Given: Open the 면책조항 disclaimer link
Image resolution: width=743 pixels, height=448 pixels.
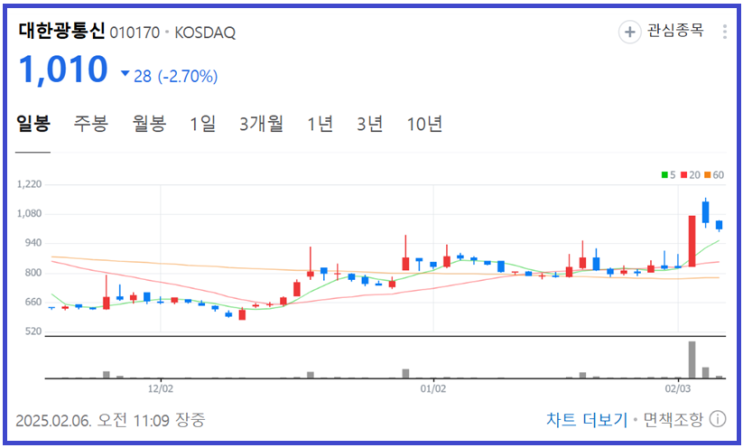Looking at the screenshot, I should point(673,420).
